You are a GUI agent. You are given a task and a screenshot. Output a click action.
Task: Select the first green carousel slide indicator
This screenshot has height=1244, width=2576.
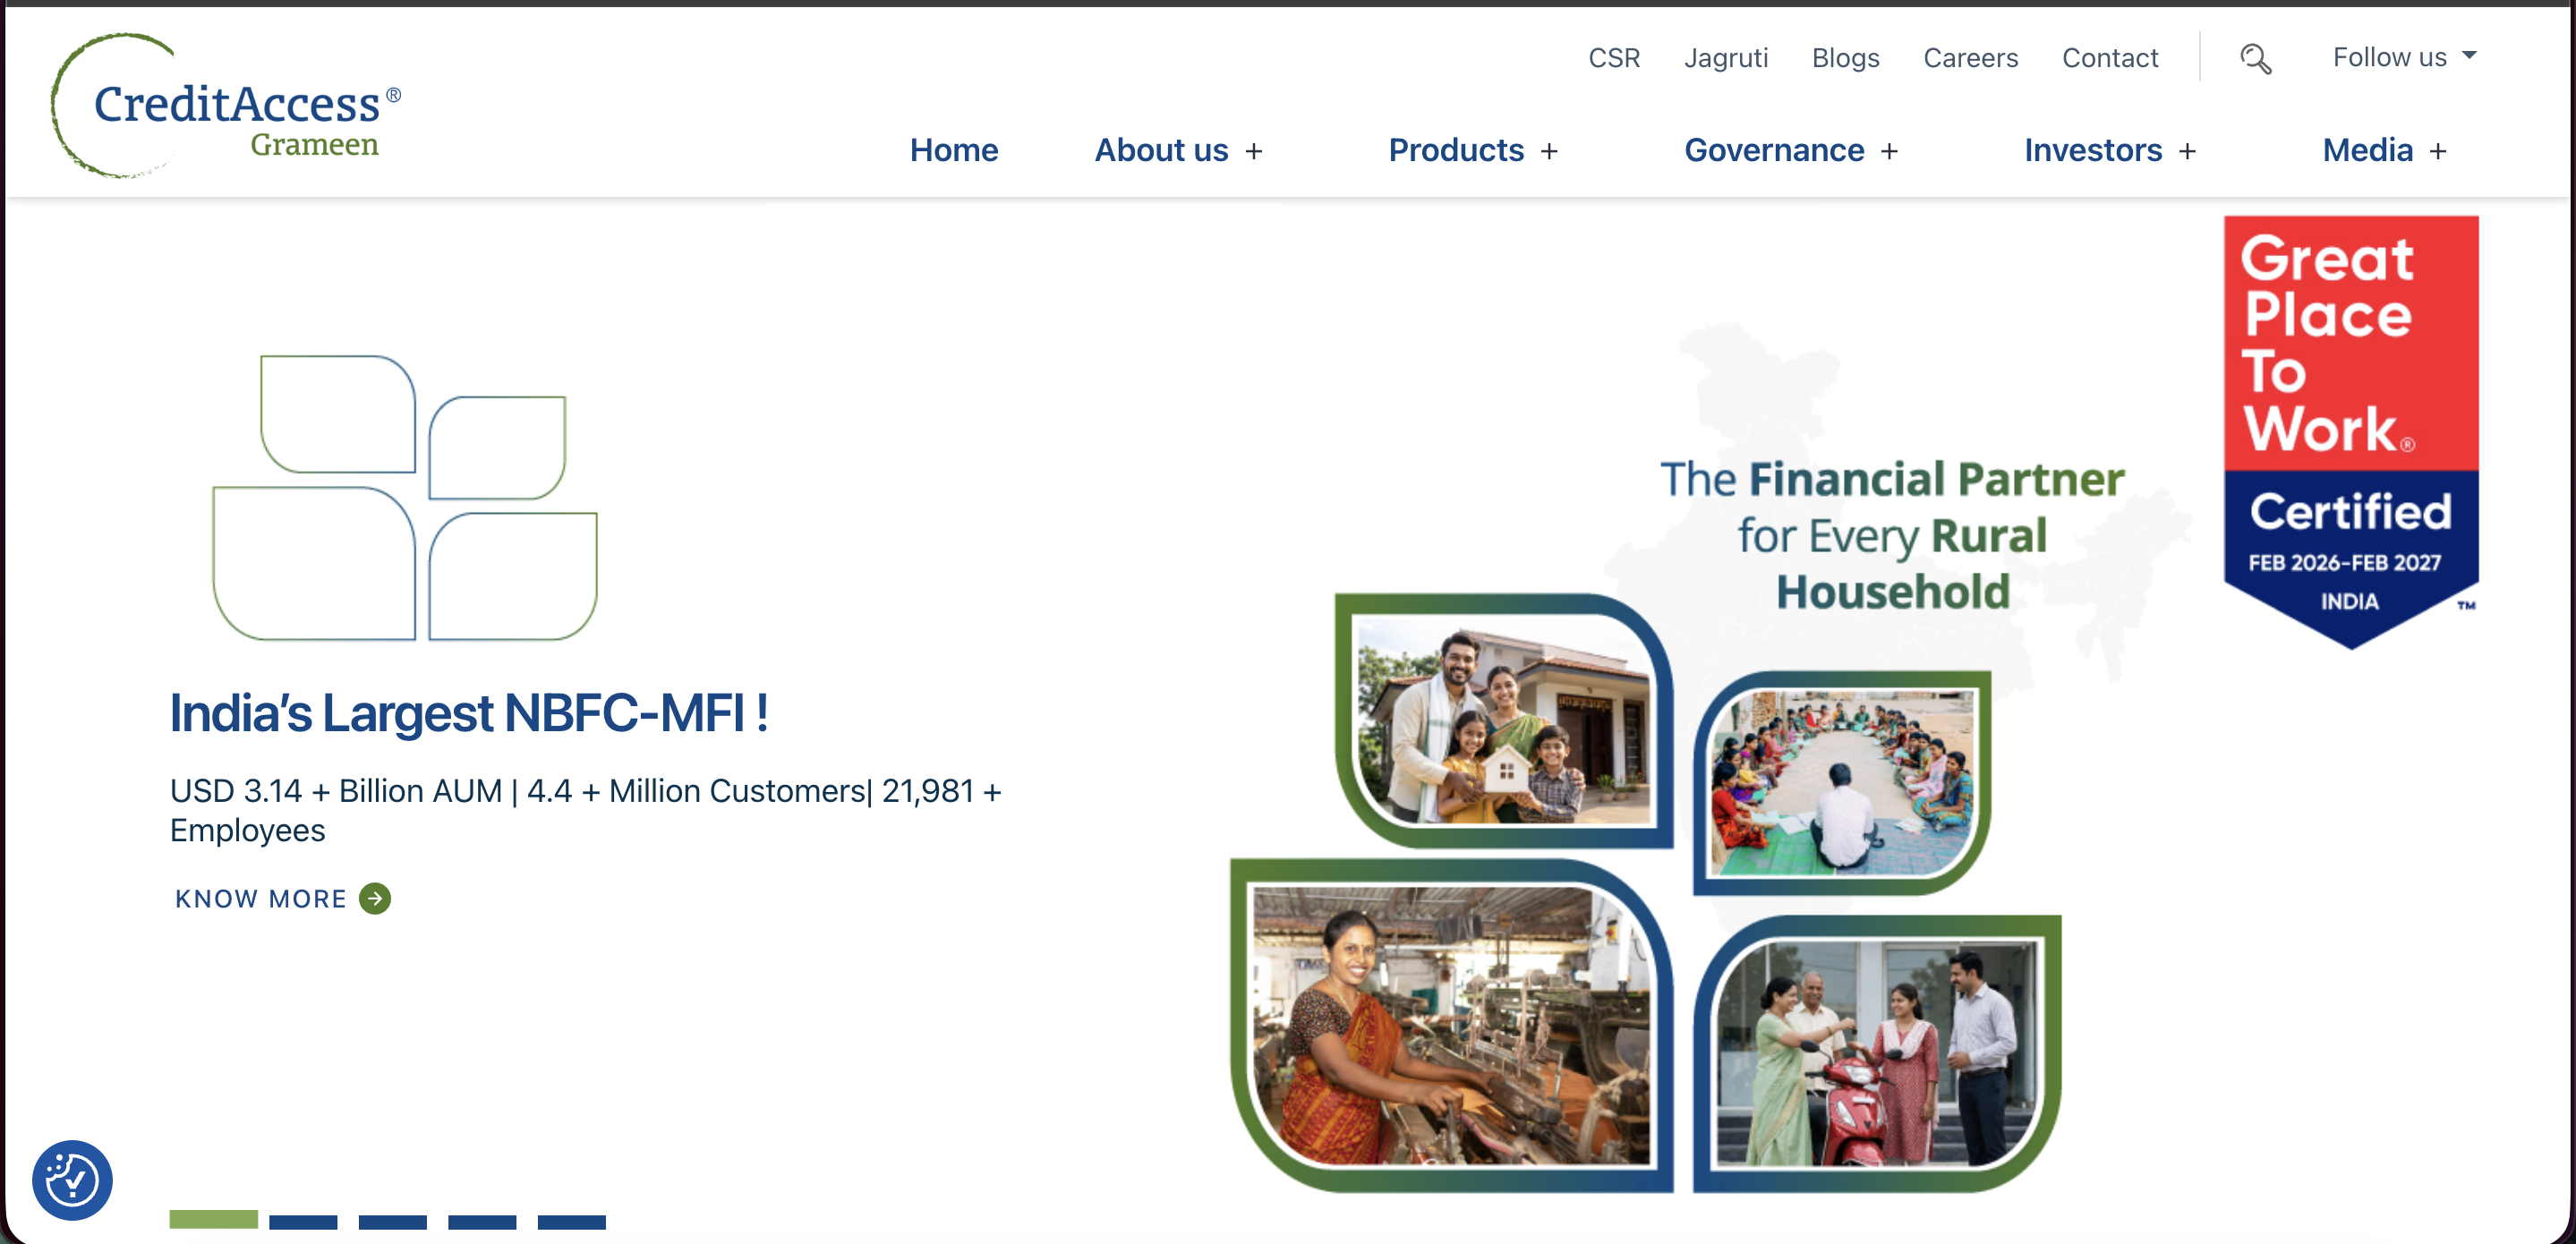[213, 1219]
